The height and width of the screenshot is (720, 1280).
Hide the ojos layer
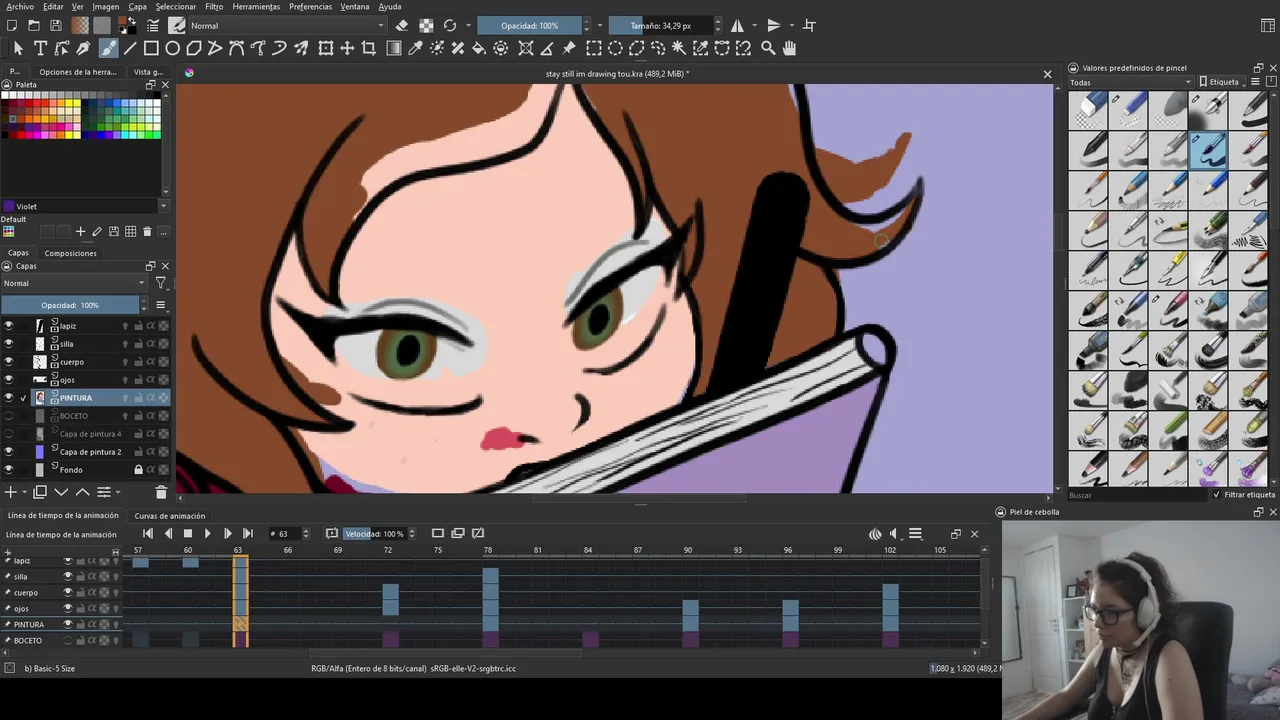(x=8, y=380)
